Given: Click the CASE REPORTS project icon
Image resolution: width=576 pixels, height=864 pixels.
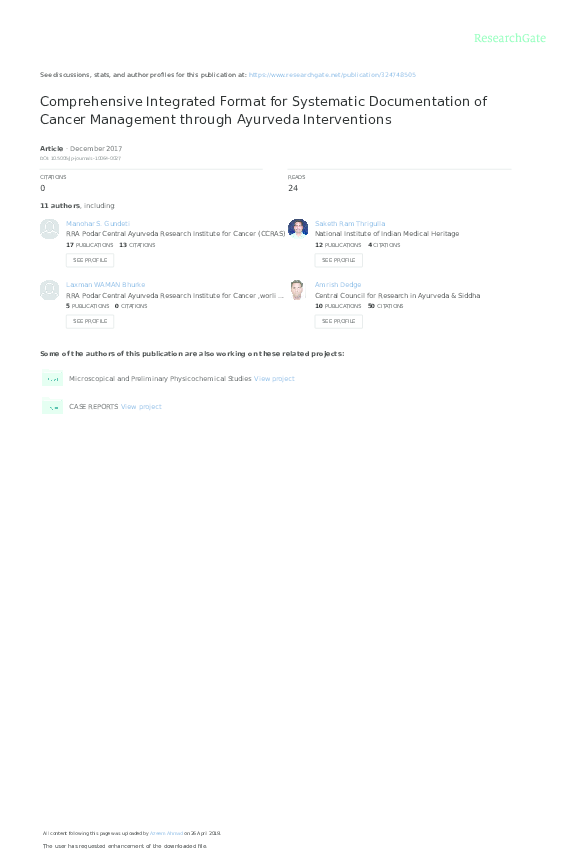Looking at the screenshot, I should coord(52,407).
